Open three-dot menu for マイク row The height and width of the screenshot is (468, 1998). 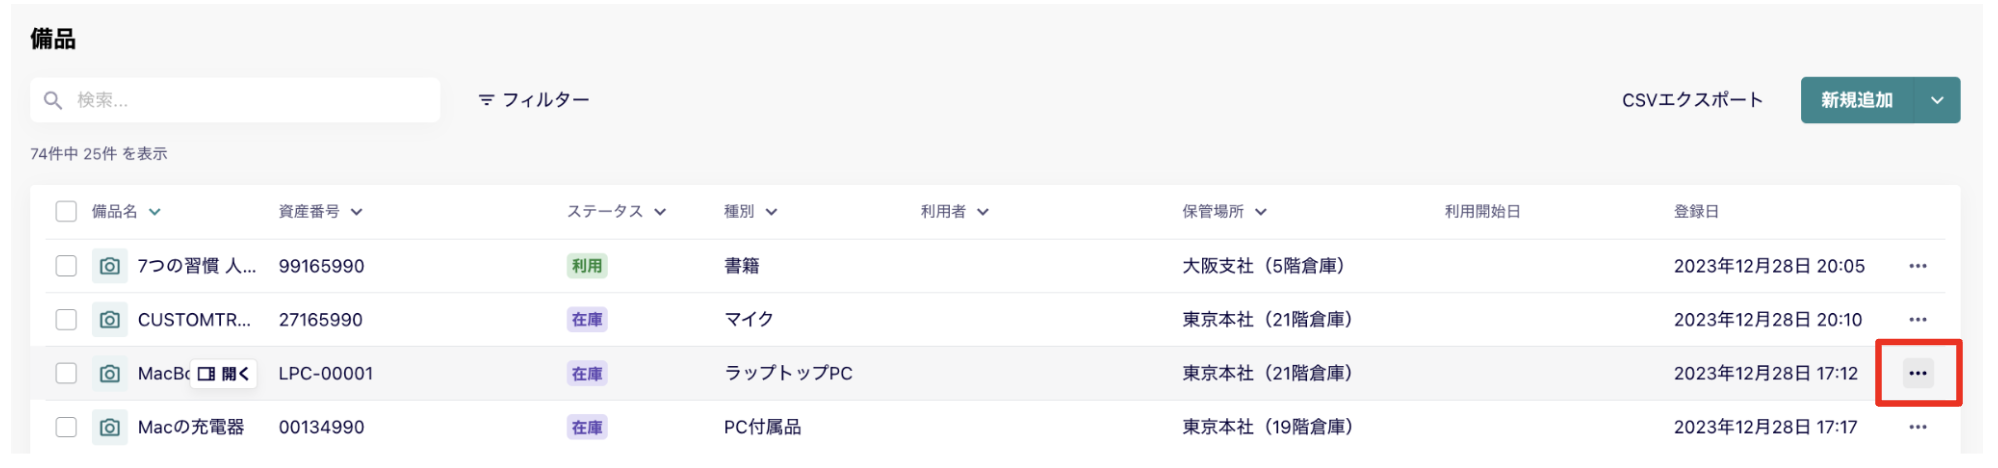1917,320
